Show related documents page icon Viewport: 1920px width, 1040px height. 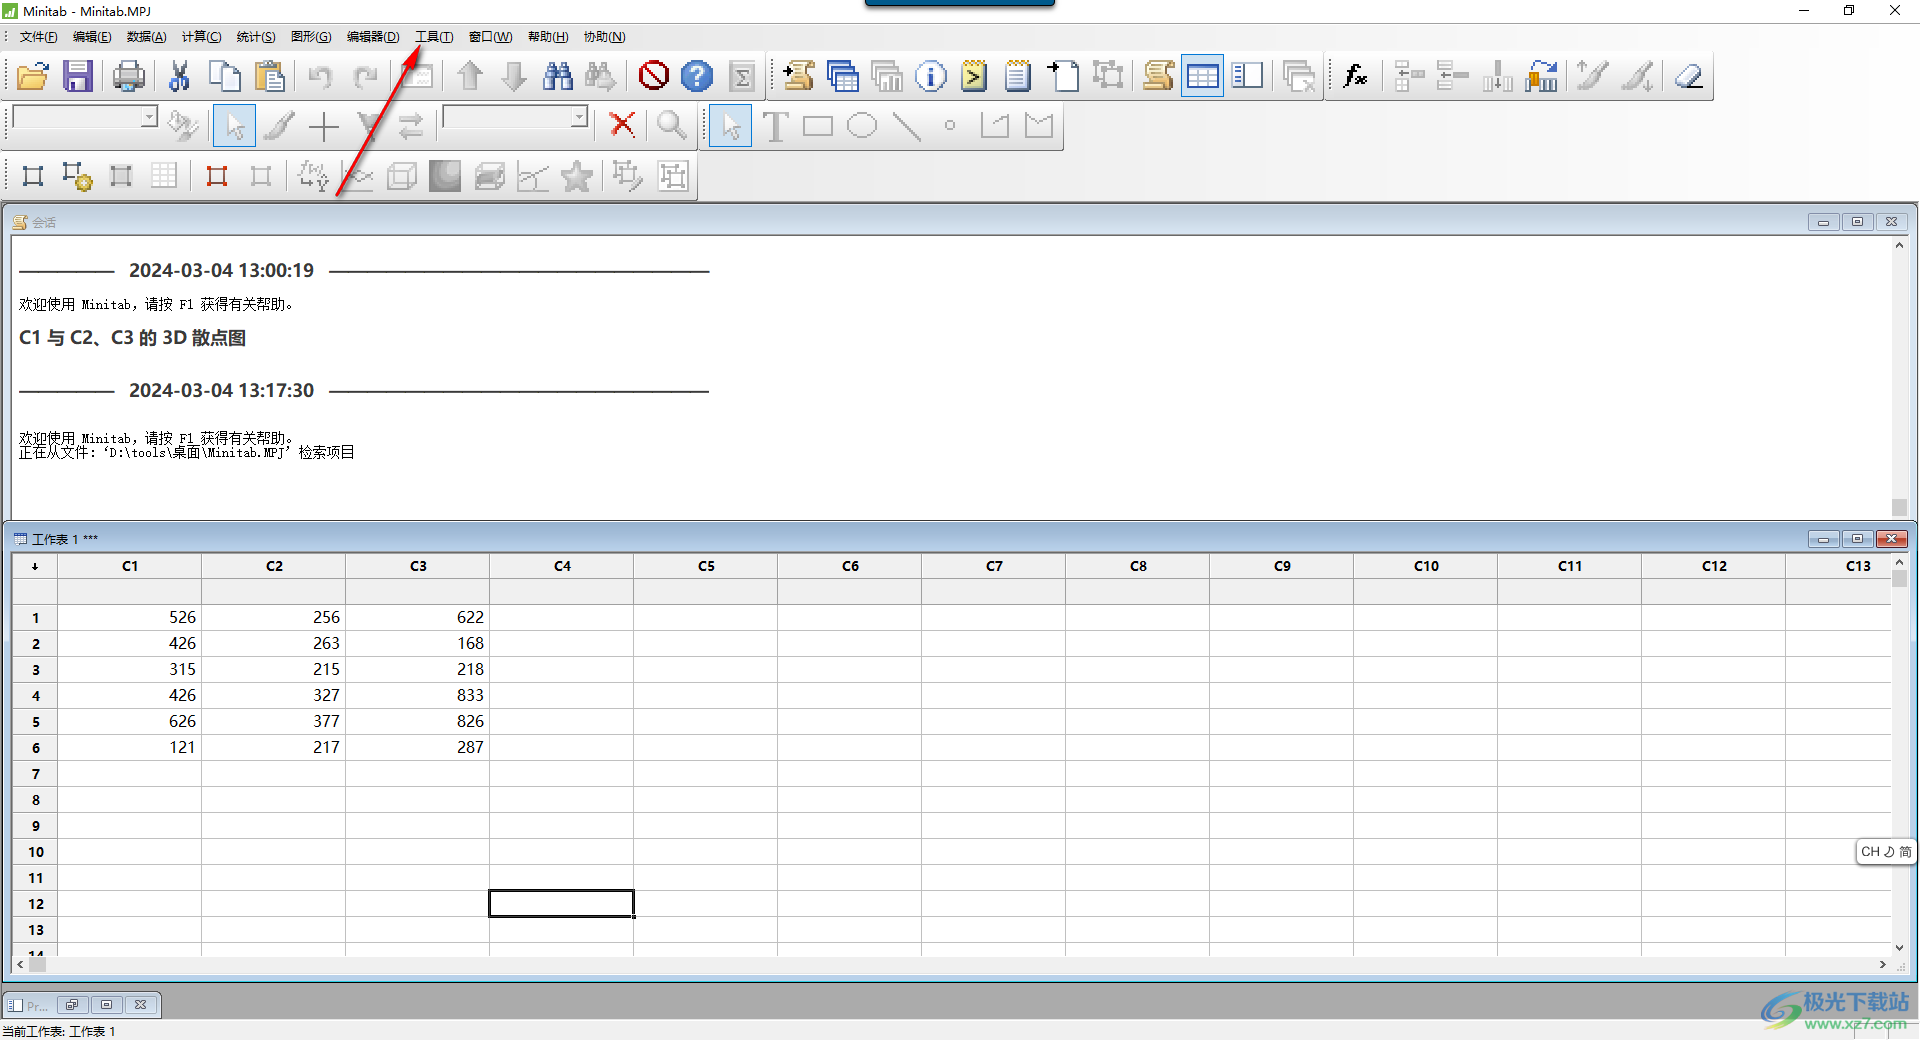pyautogui.click(x=1063, y=76)
